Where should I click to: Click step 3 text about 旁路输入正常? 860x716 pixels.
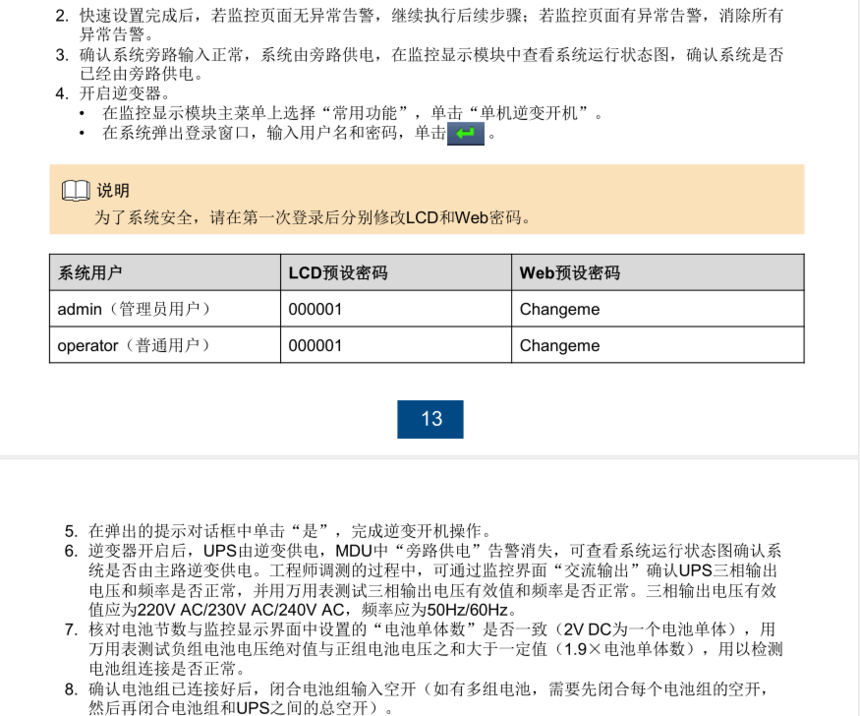click(432, 64)
